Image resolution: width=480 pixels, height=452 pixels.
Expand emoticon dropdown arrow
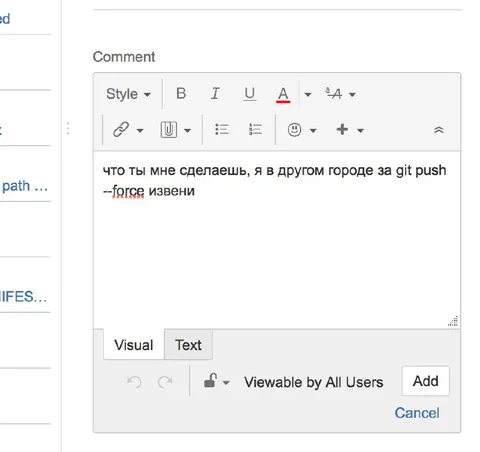[x=313, y=130]
